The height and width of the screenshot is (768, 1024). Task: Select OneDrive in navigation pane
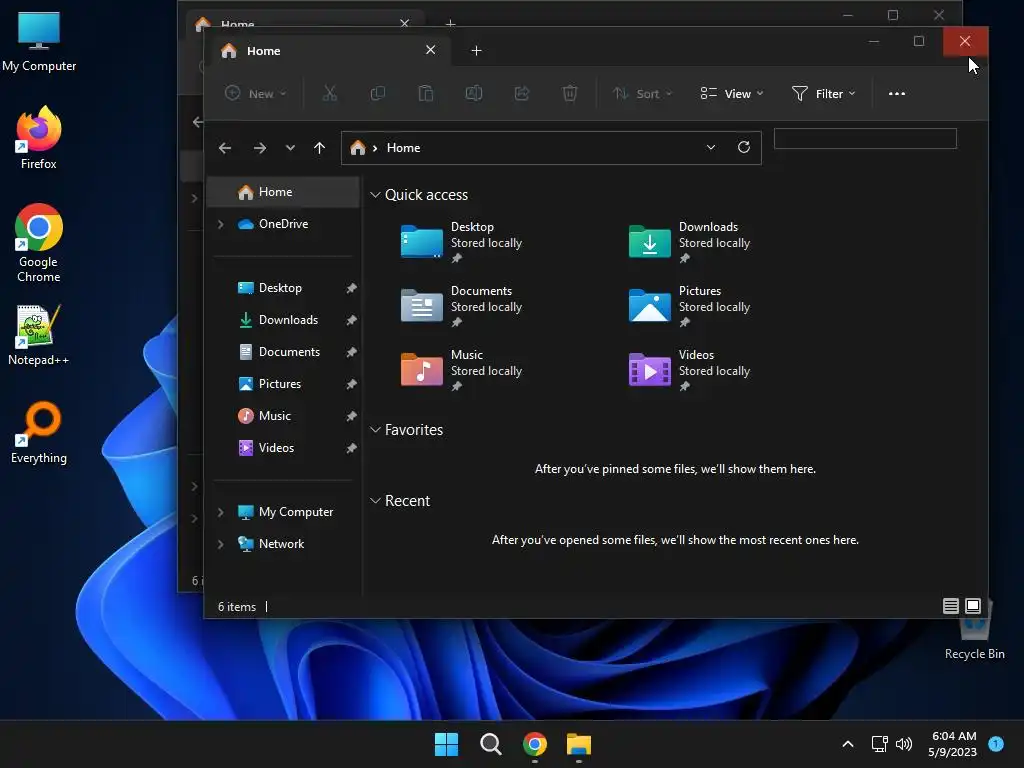pos(283,224)
